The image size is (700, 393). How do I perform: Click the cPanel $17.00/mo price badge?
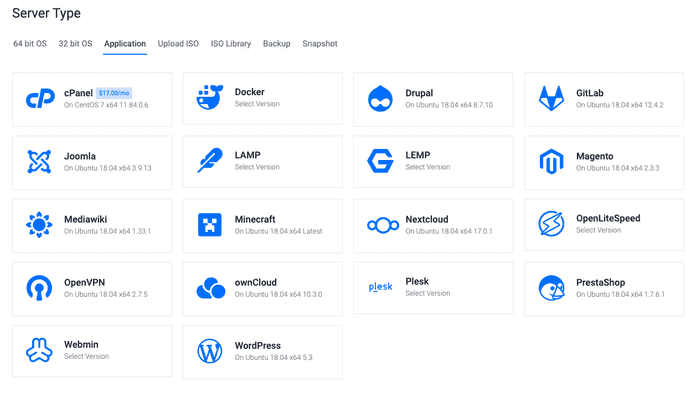(x=114, y=93)
